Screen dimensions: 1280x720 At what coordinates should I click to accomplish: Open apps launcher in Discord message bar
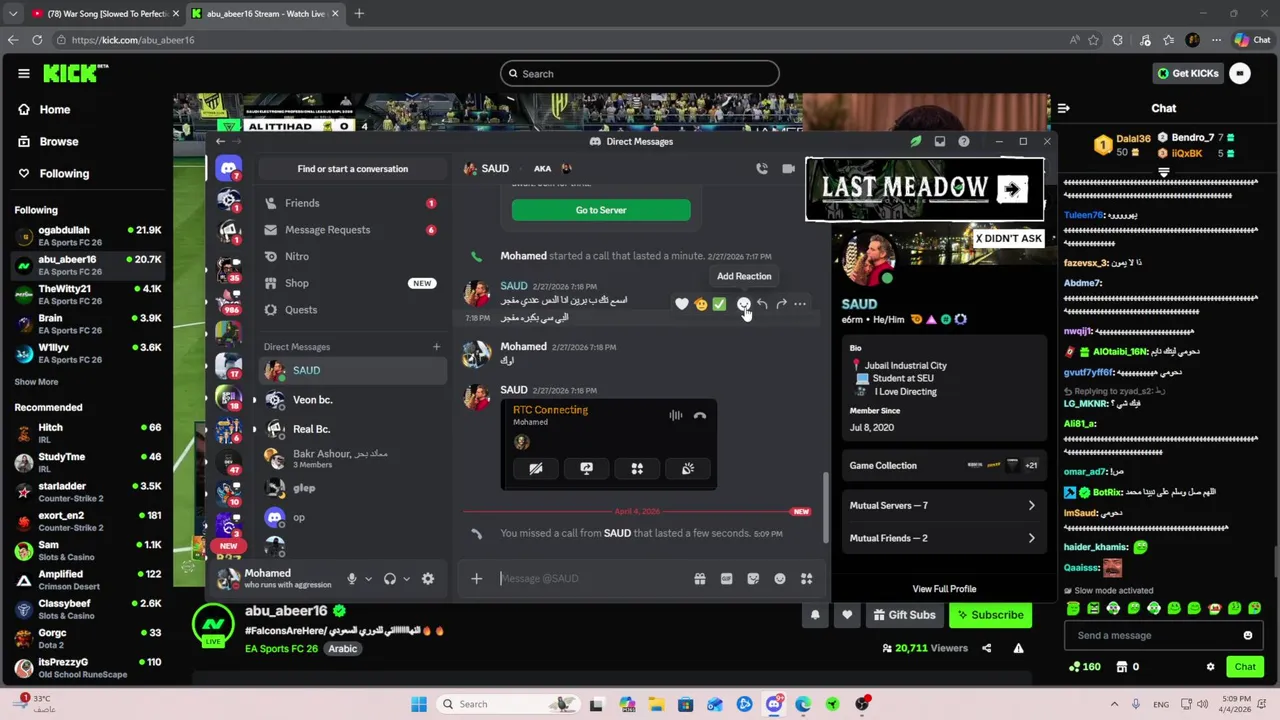tap(806, 578)
